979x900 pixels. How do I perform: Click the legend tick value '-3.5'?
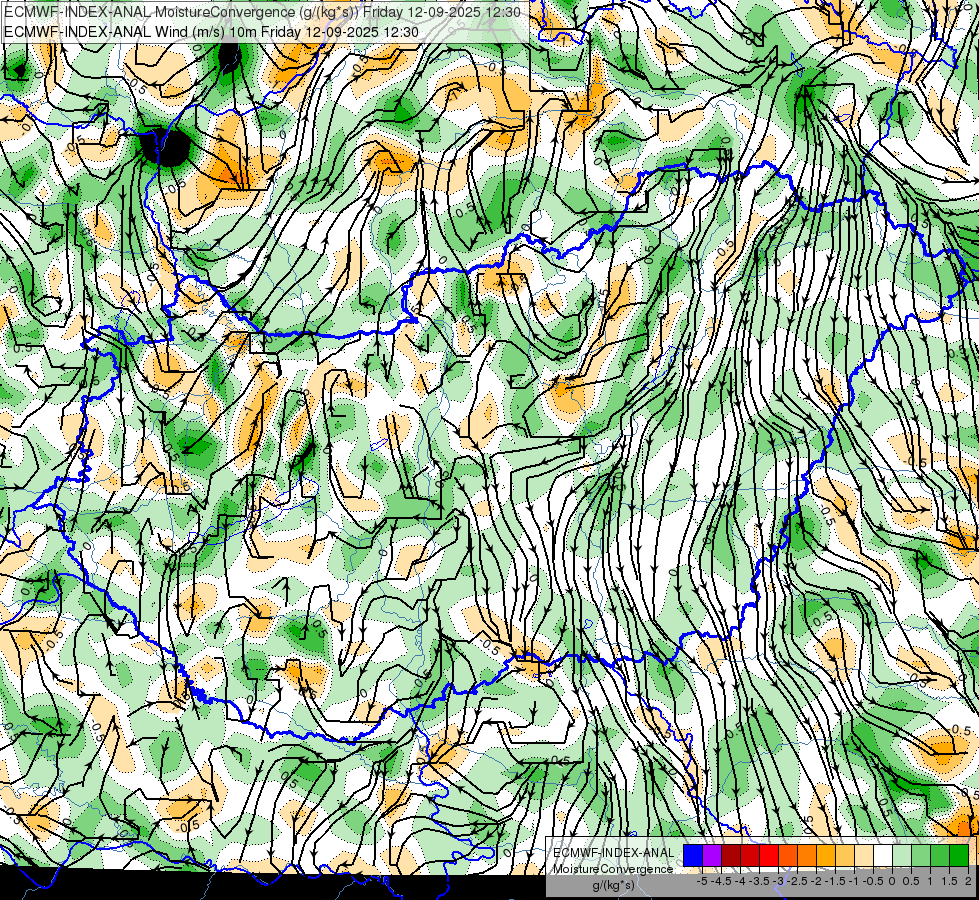759,881
